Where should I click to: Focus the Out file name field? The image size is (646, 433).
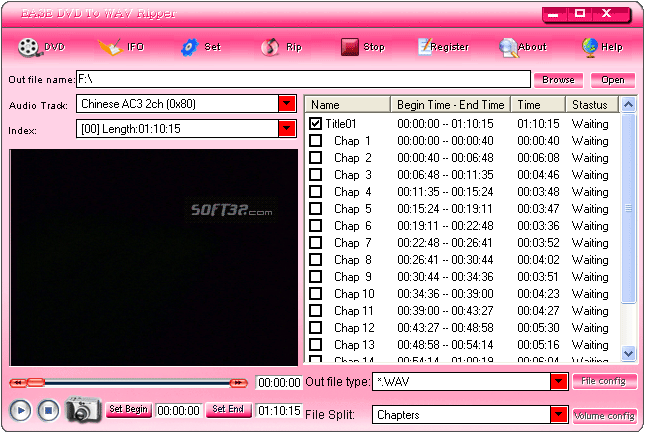(x=303, y=79)
